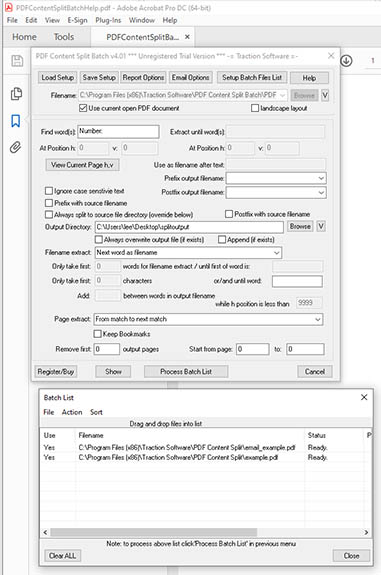The height and width of the screenshot is (575, 381).
Task: Check Keep Bookmarks option
Action: click(97, 334)
